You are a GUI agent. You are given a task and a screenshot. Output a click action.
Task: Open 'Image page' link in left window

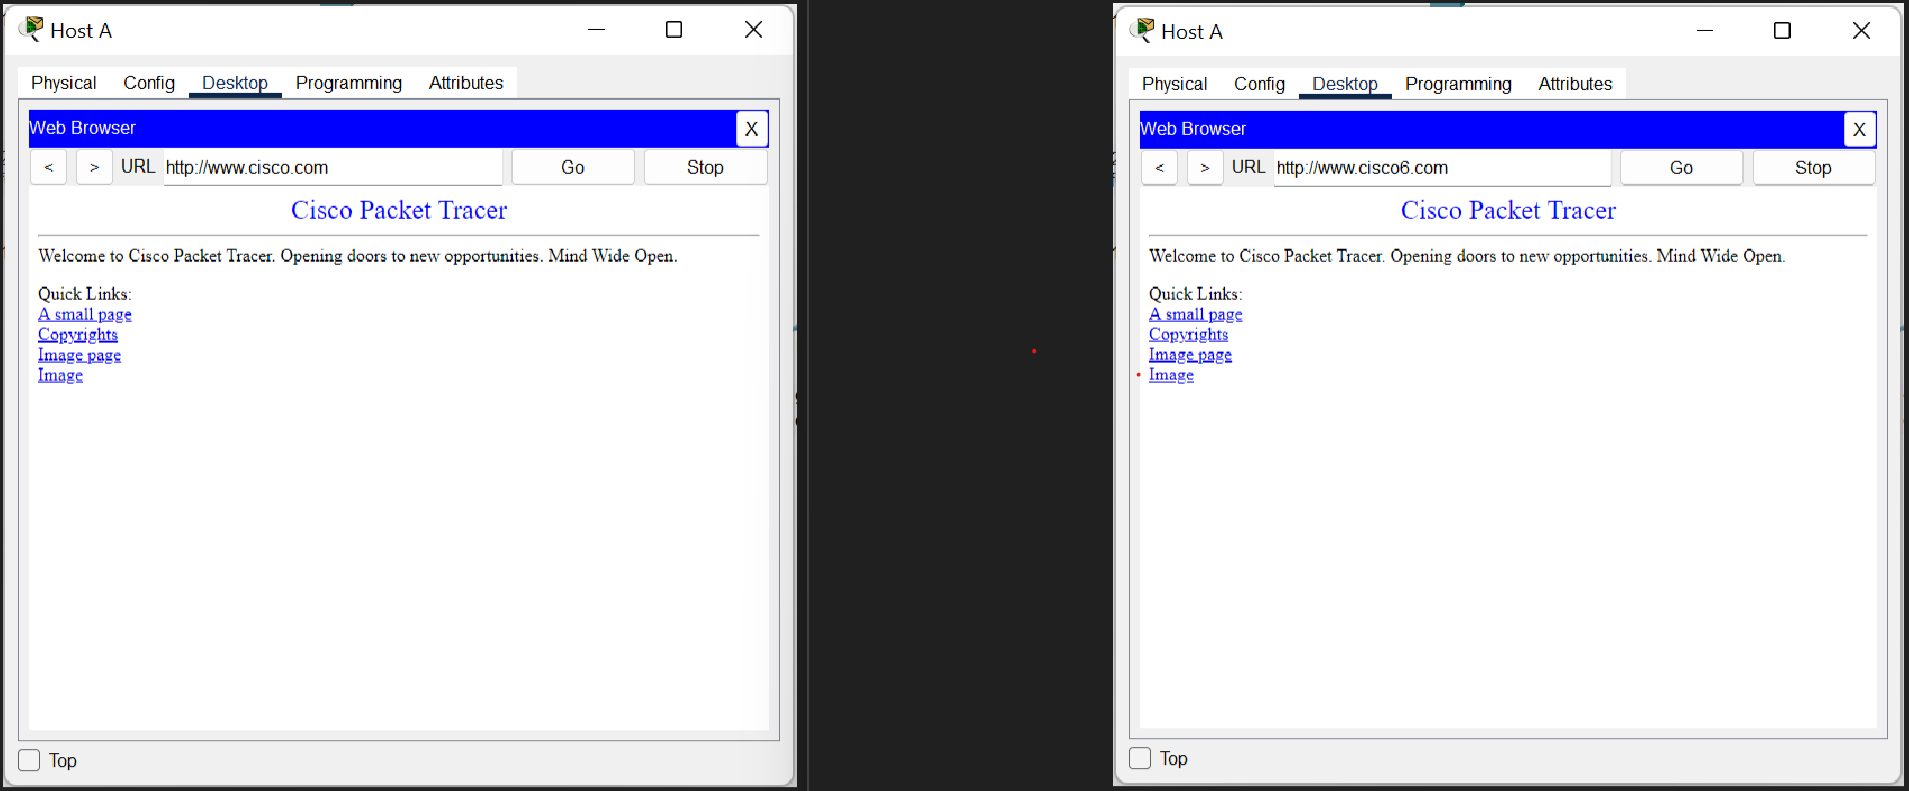(79, 355)
